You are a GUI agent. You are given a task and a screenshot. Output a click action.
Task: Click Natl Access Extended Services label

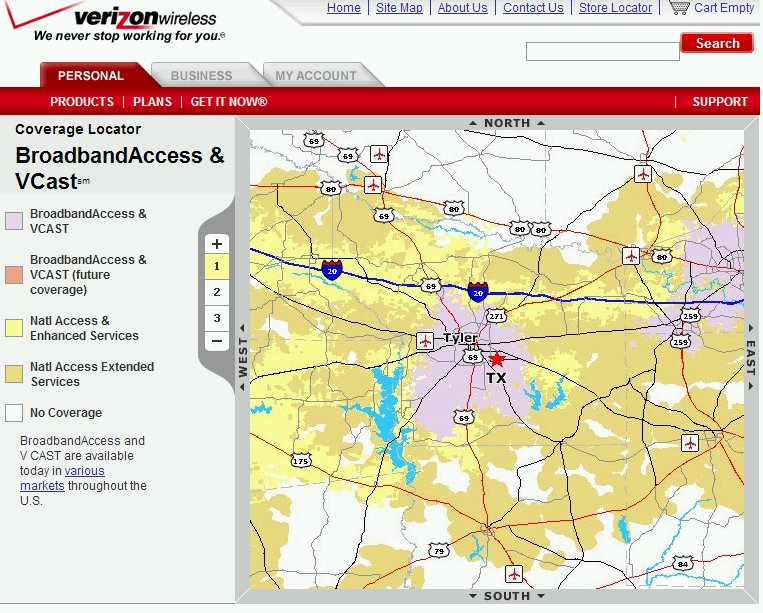92,374
